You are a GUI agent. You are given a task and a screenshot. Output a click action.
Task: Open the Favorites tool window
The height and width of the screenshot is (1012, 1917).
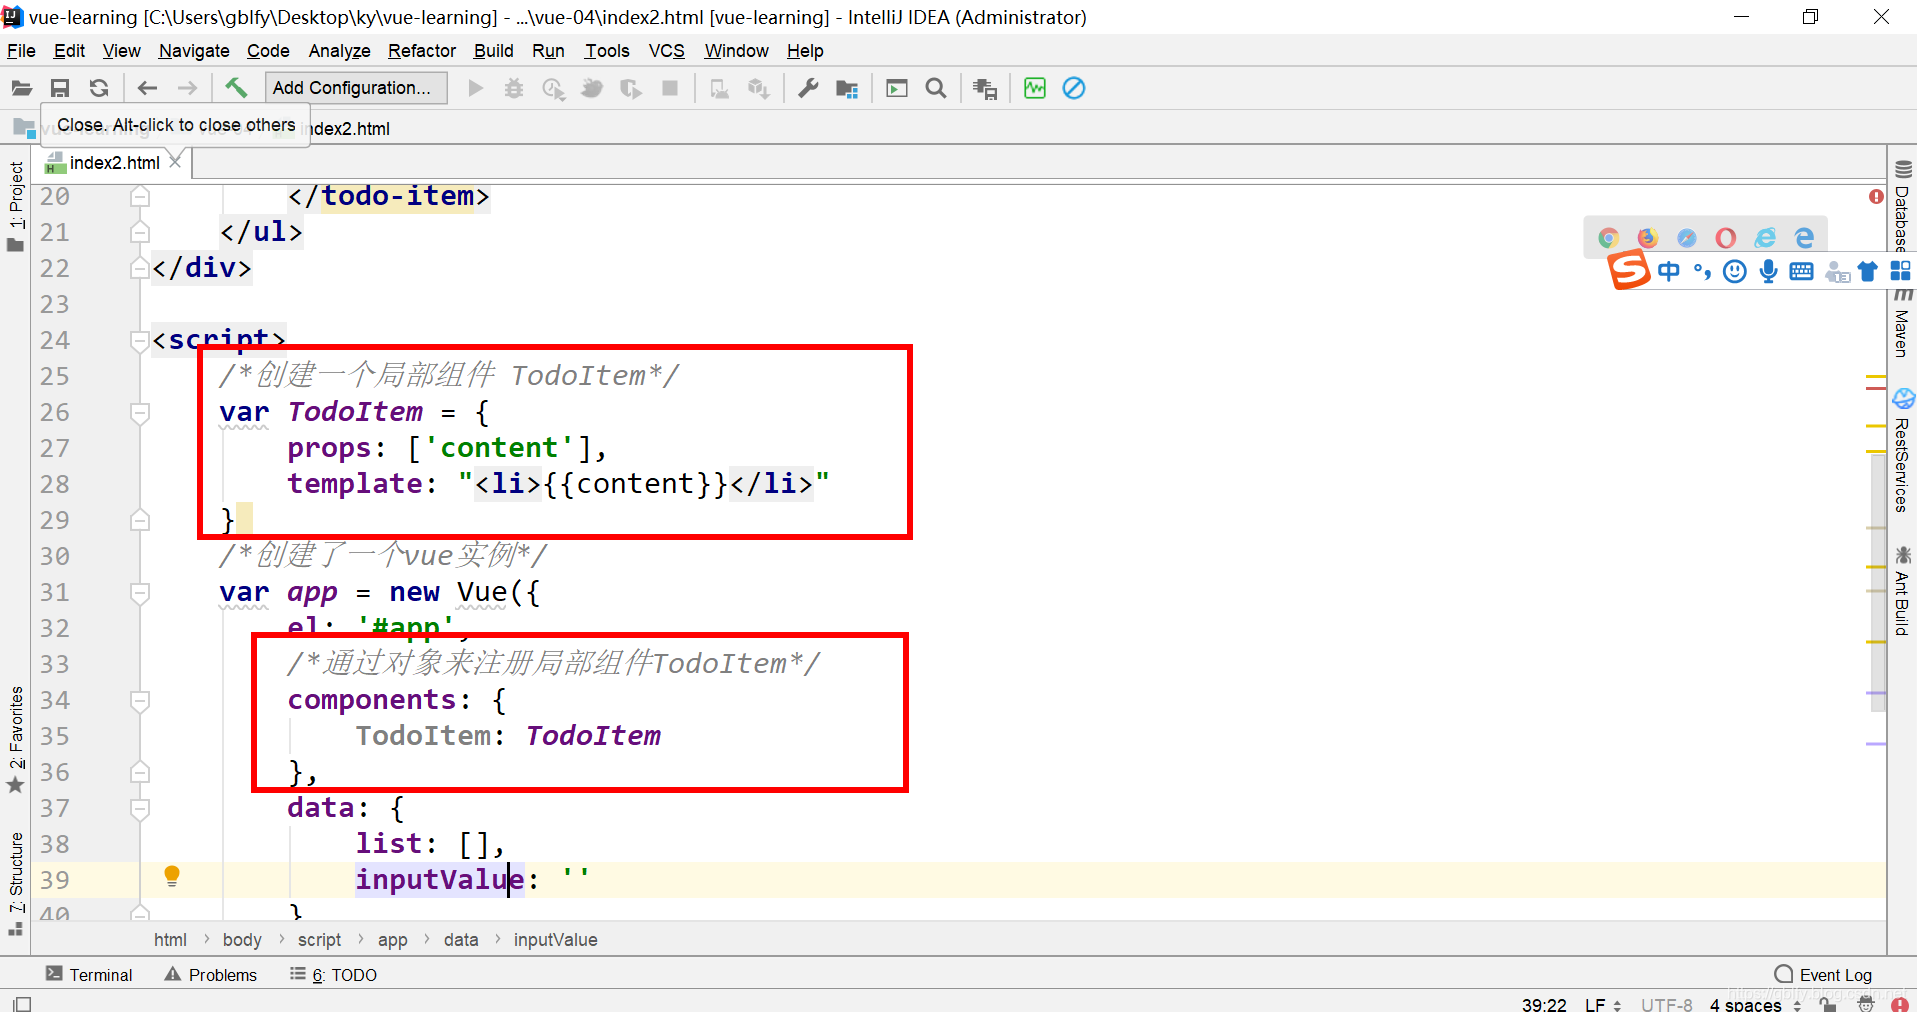tap(16, 739)
